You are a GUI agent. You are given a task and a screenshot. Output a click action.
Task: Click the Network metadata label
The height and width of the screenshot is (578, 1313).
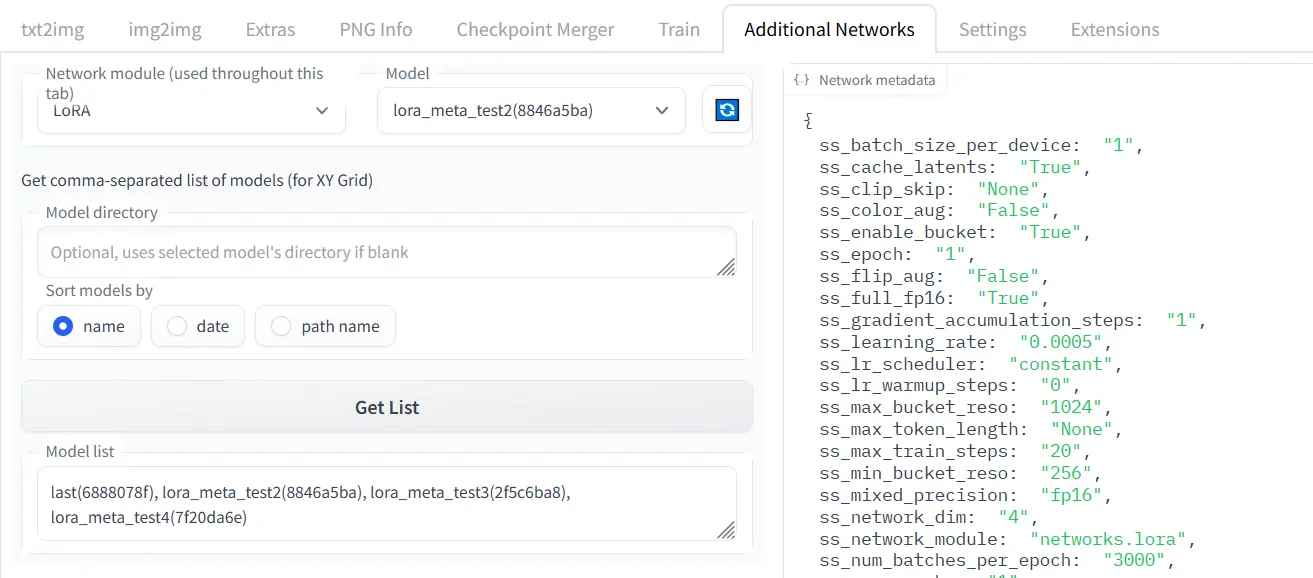click(x=877, y=80)
